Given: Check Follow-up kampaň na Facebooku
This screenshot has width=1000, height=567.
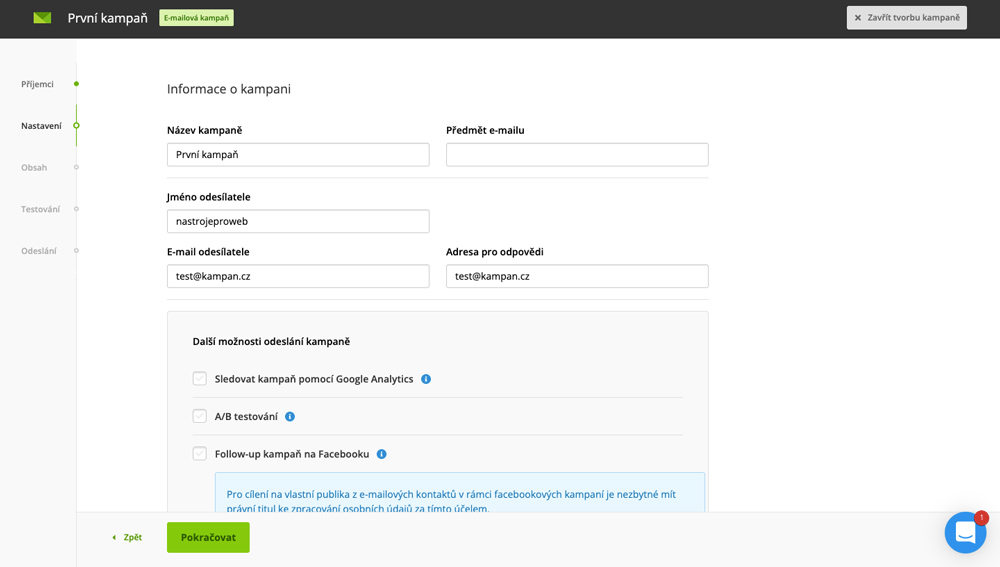Looking at the screenshot, I should tap(200, 454).
